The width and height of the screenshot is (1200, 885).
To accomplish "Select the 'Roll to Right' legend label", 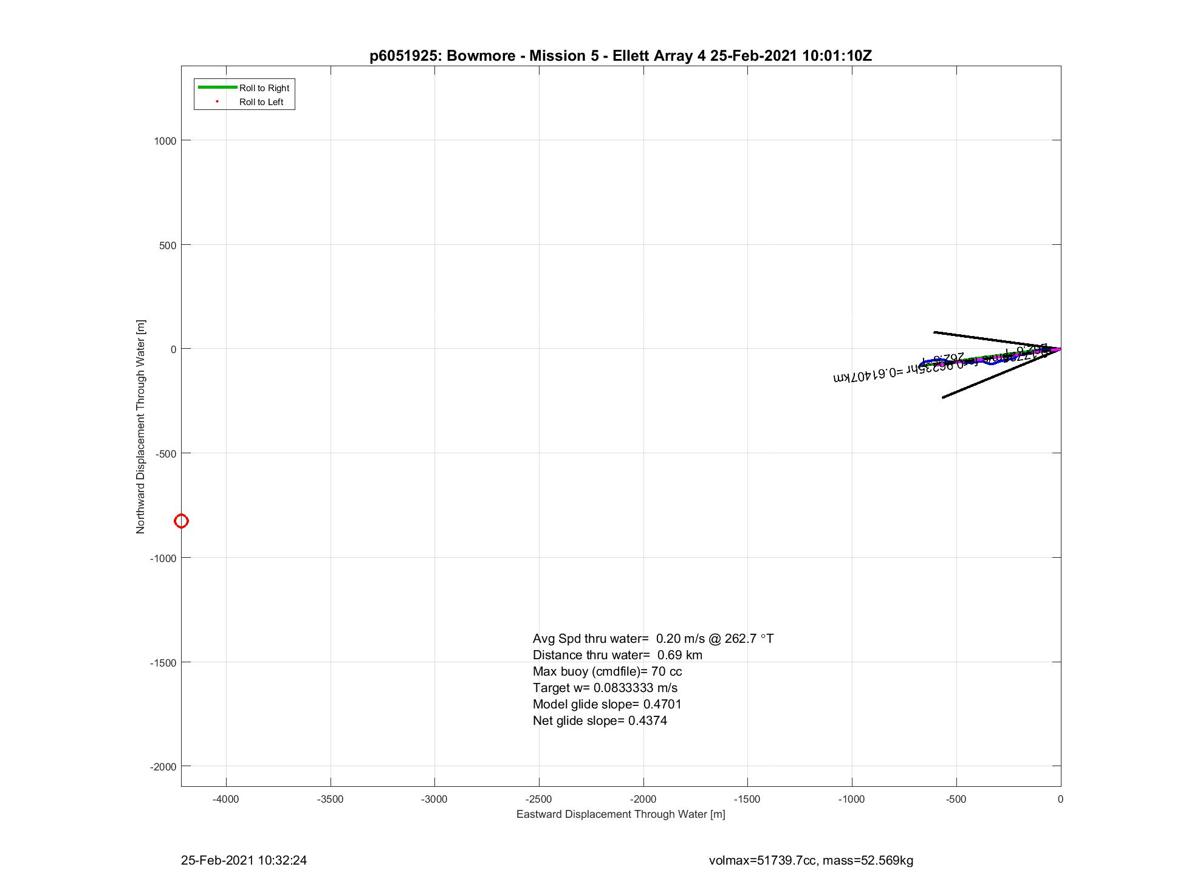I will [x=264, y=88].
